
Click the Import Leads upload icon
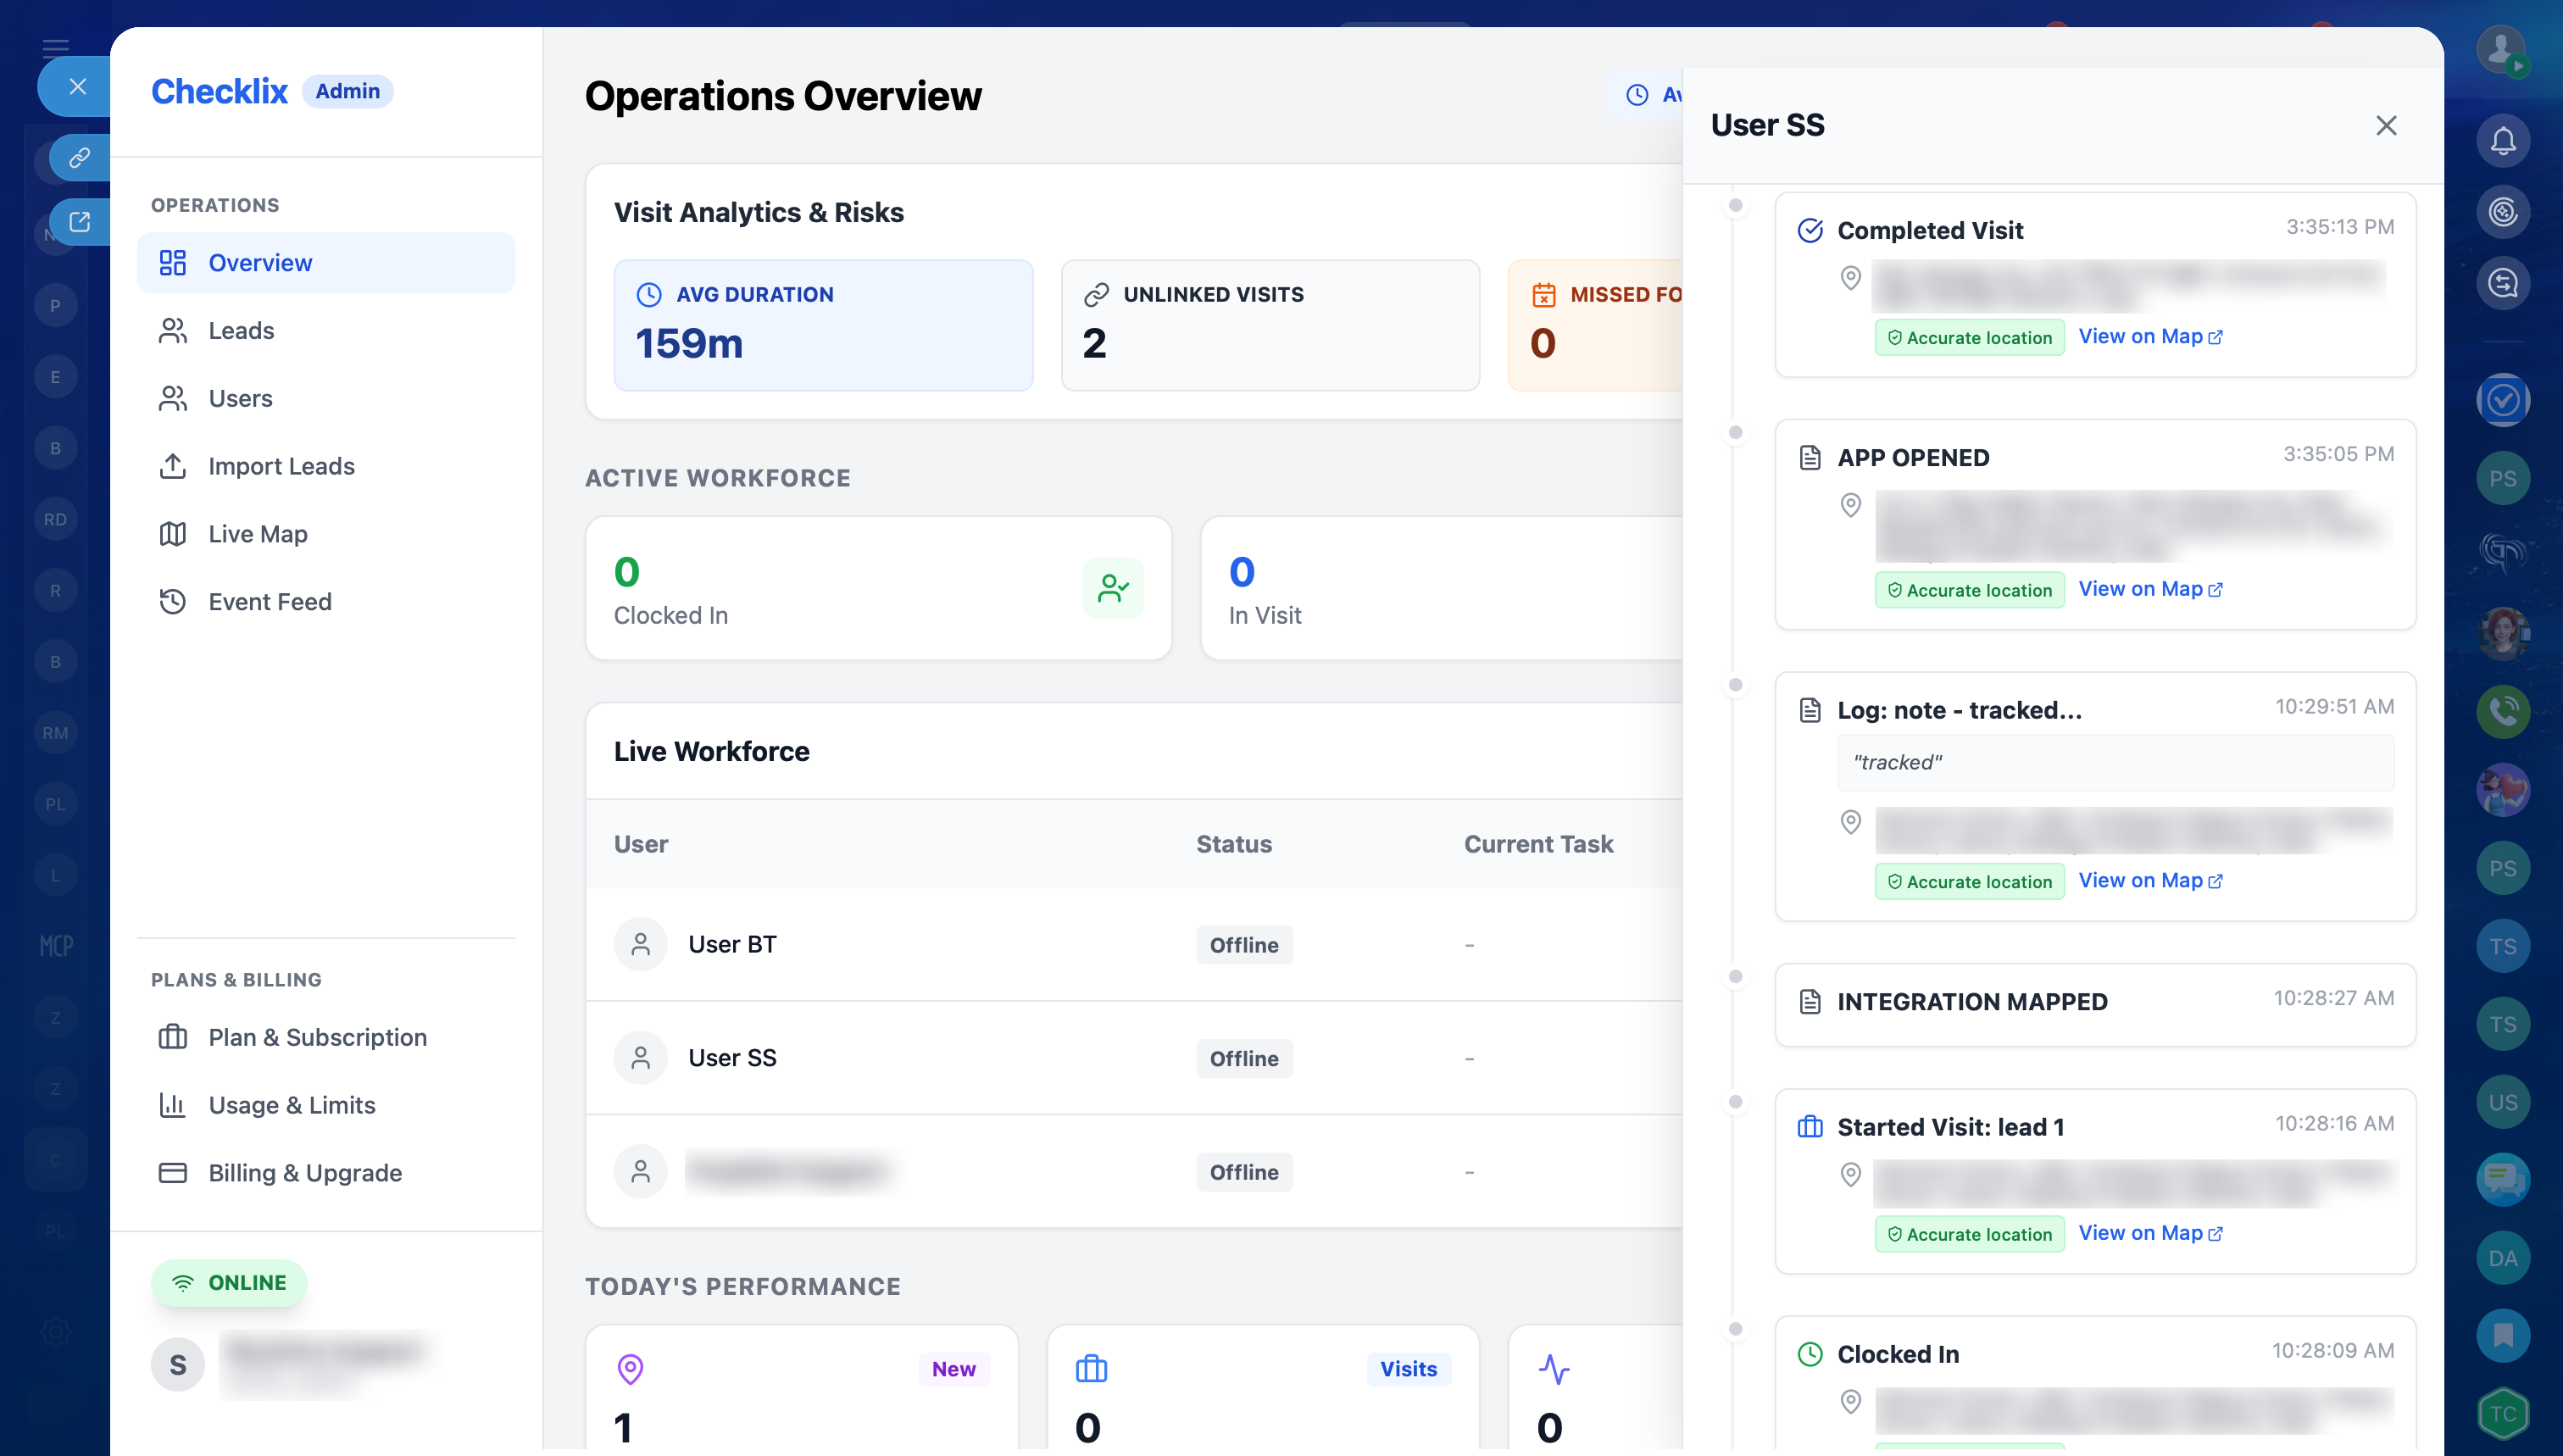tap(172, 466)
